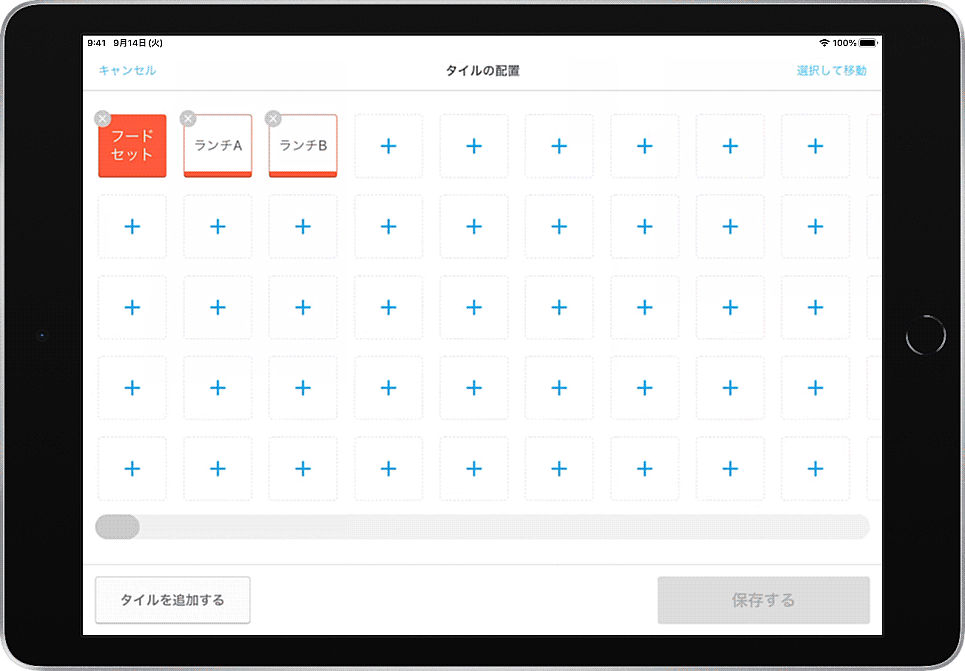The image size is (965, 671).
Task: Remove the ランチB tile via the X badge
Action: [272, 118]
